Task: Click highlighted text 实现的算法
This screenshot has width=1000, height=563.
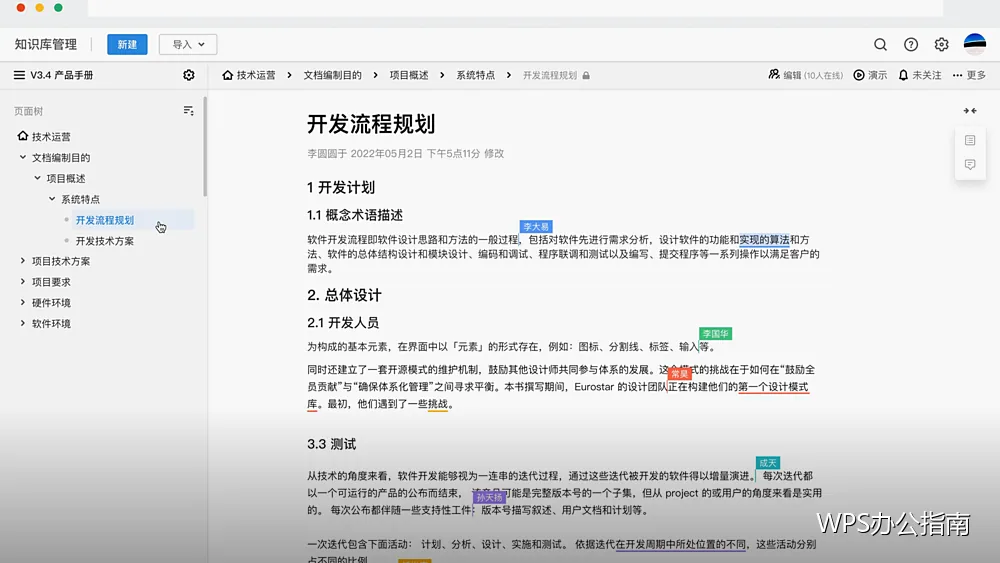Action: tap(764, 240)
